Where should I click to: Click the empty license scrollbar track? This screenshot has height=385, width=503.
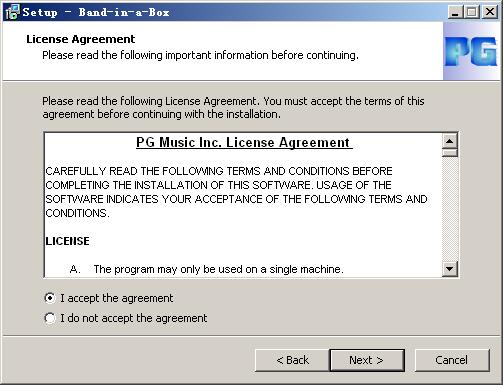pos(450,209)
